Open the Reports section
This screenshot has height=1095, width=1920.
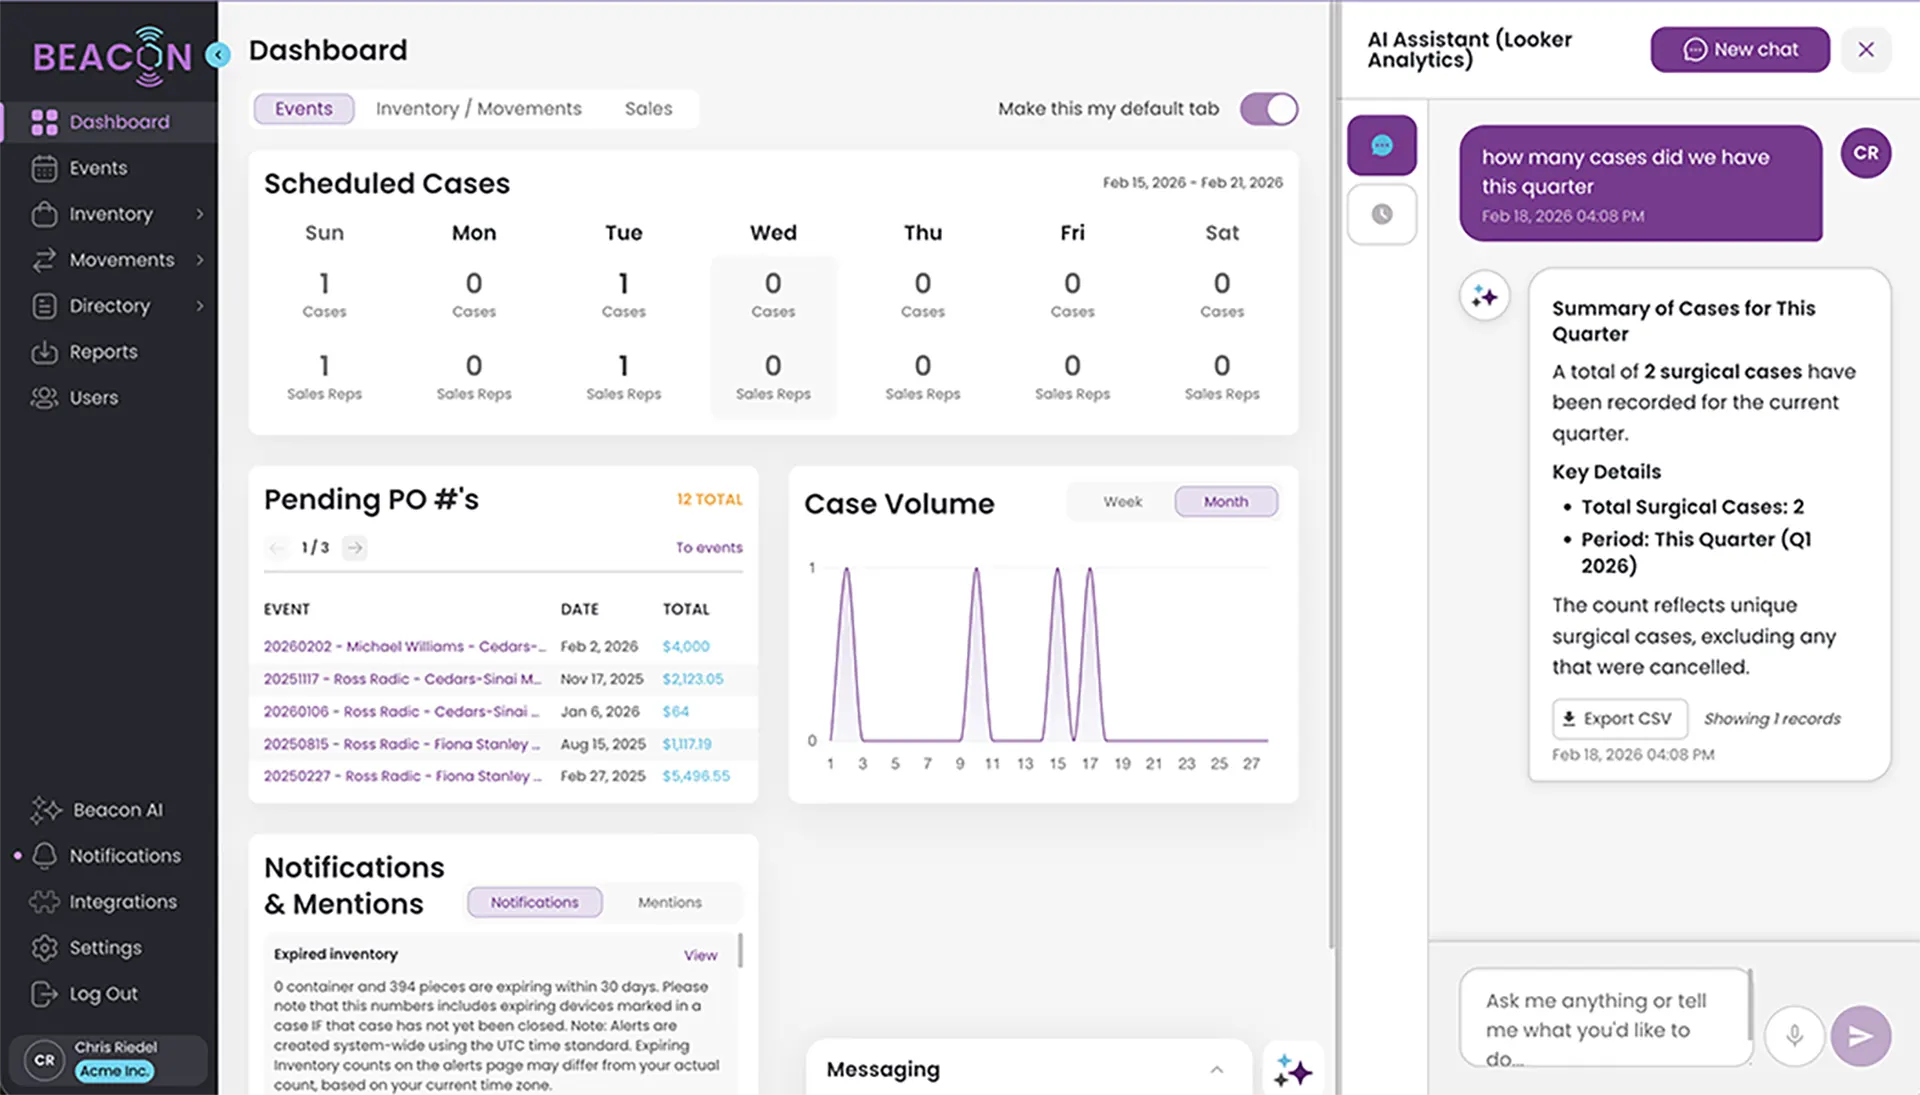(x=103, y=352)
